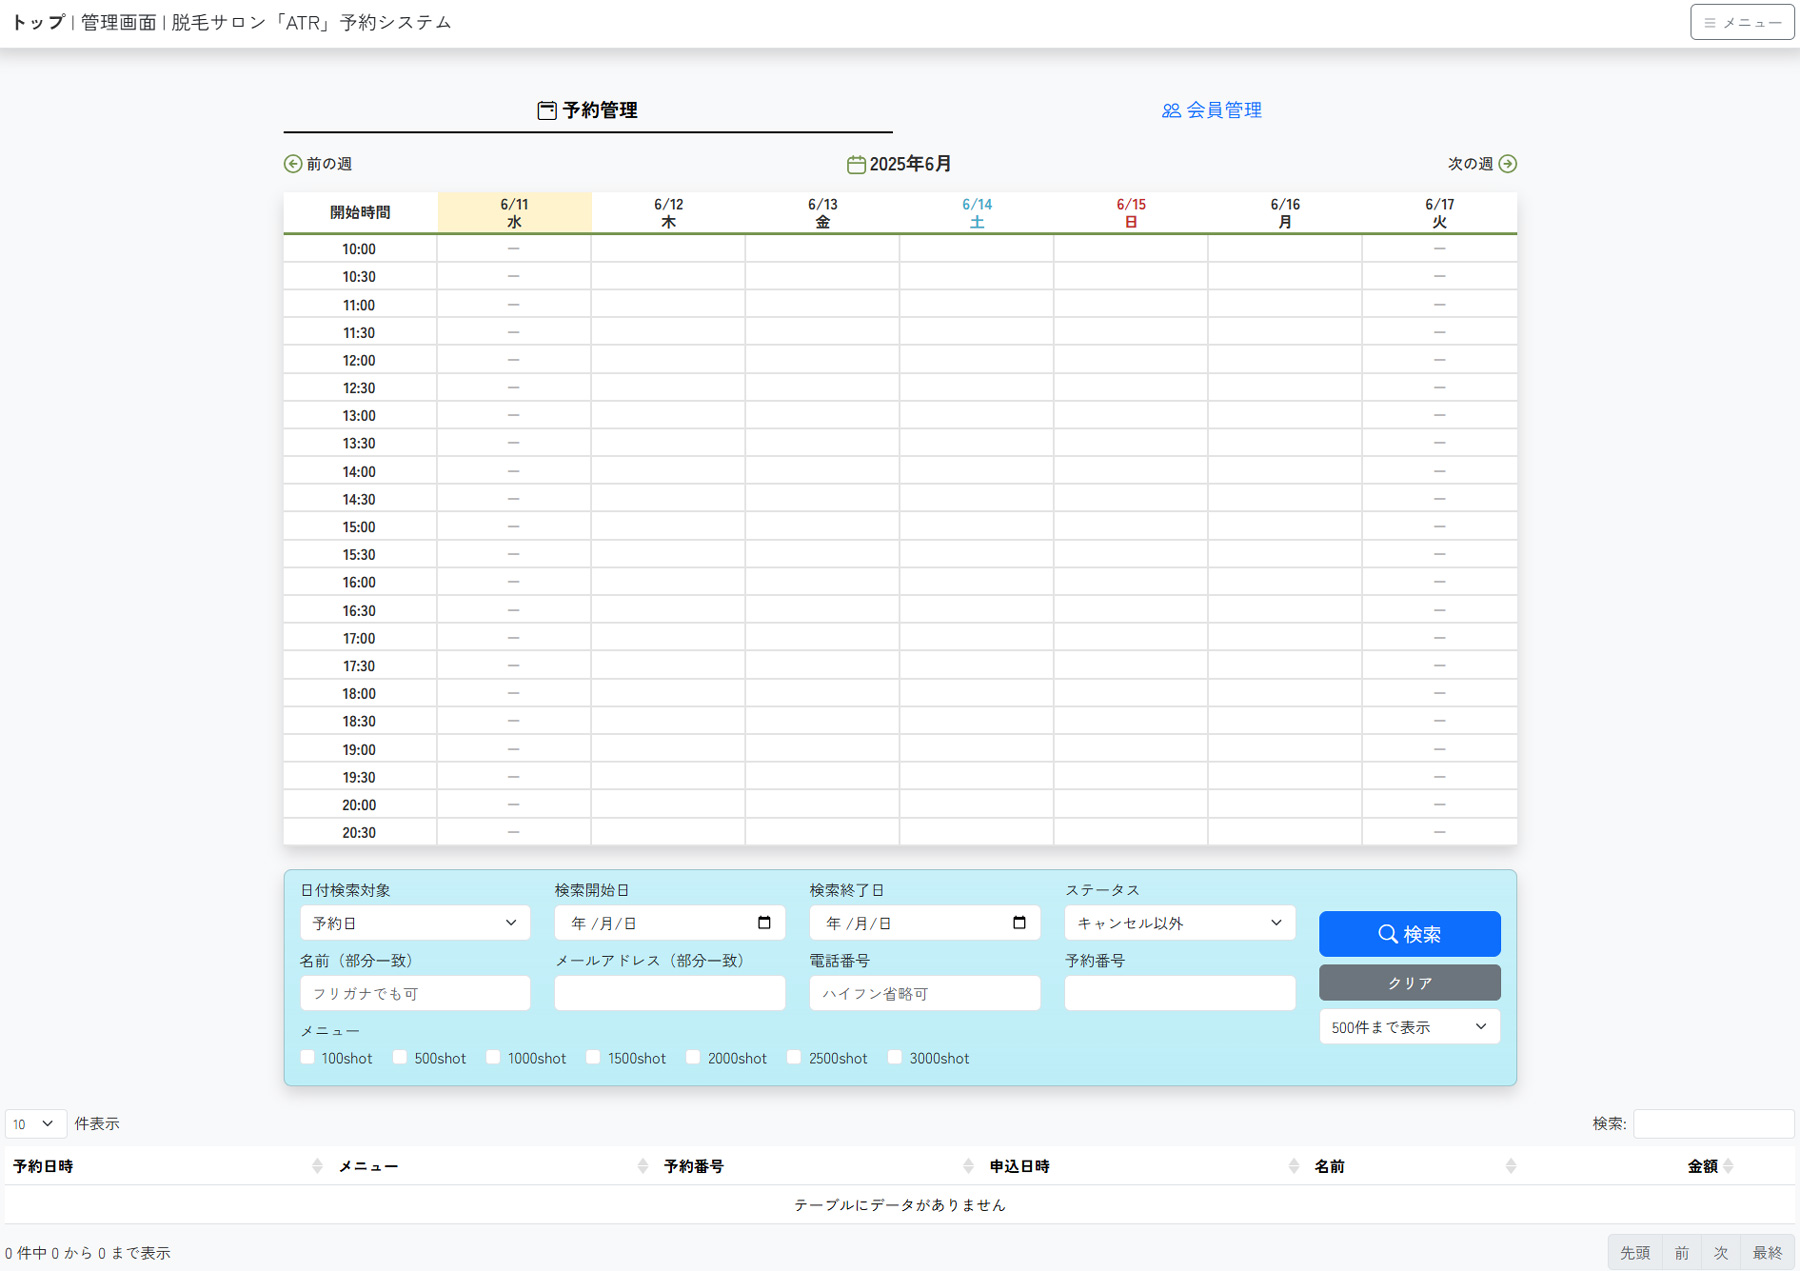Go to 先頭 pagination button
This screenshot has width=1800, height=1271.
click(x=1635, y=1253)
